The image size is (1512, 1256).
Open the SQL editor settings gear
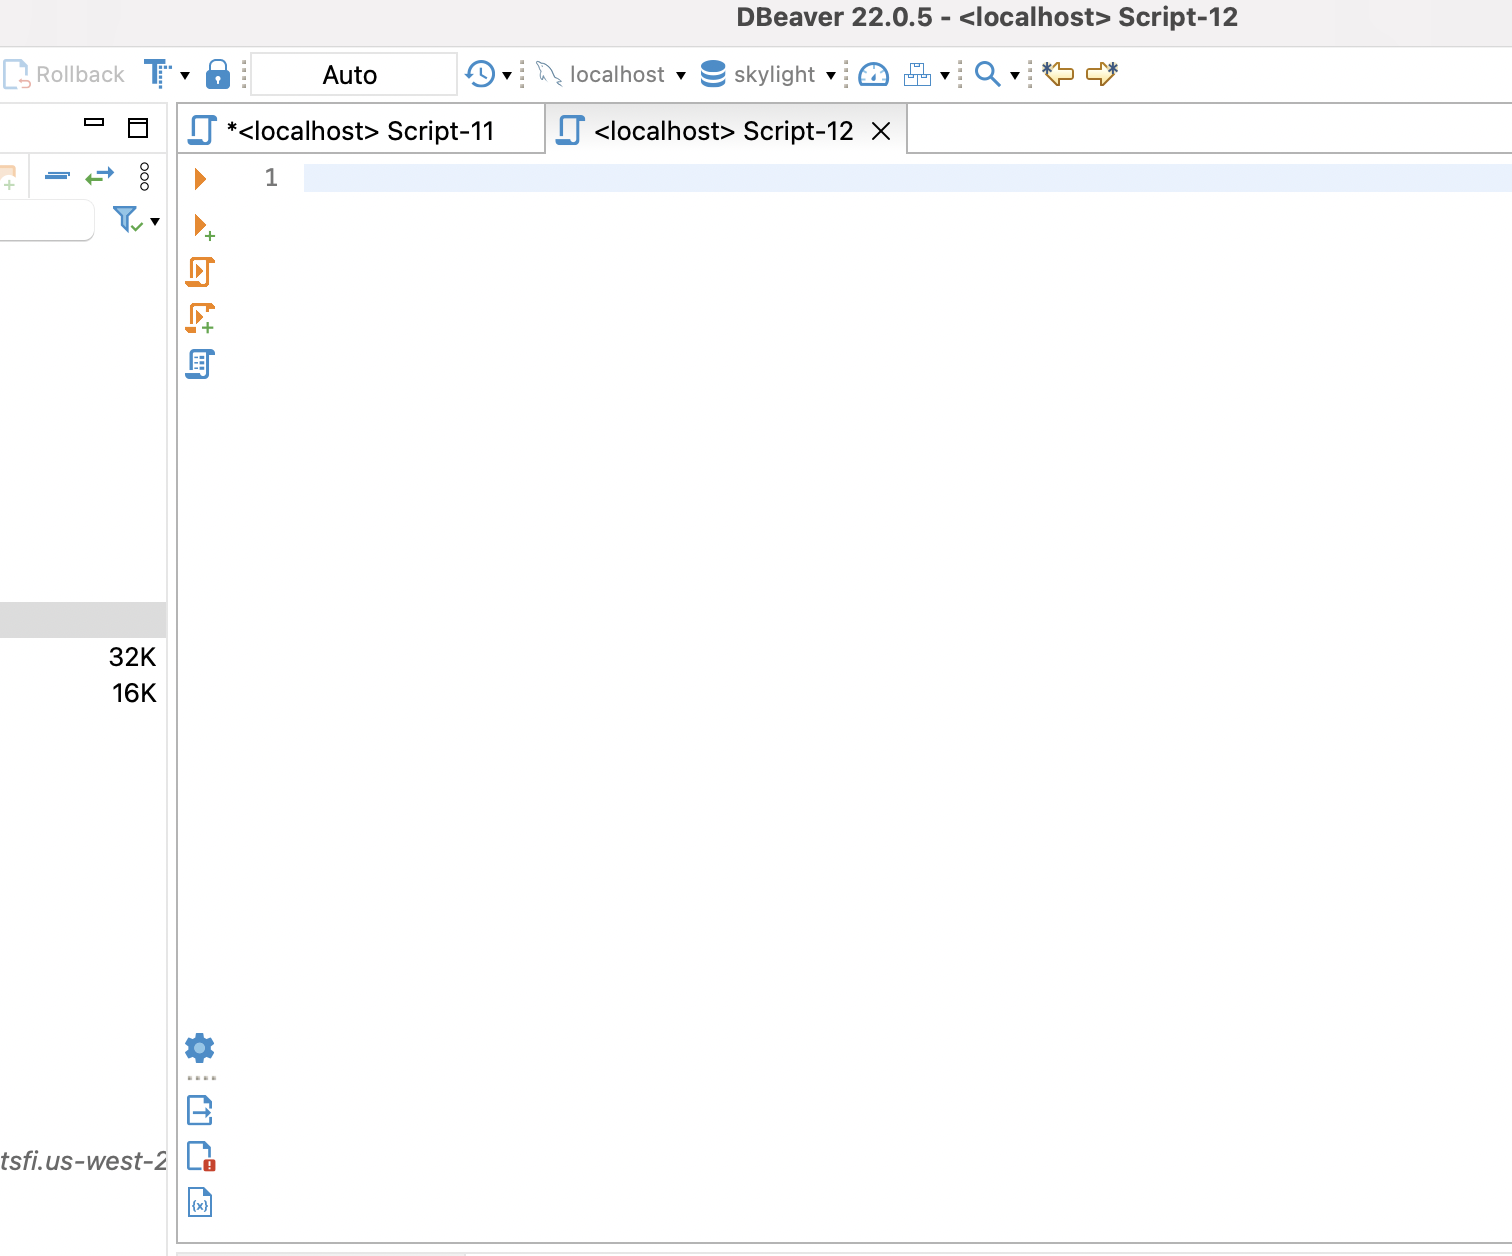200,1048
